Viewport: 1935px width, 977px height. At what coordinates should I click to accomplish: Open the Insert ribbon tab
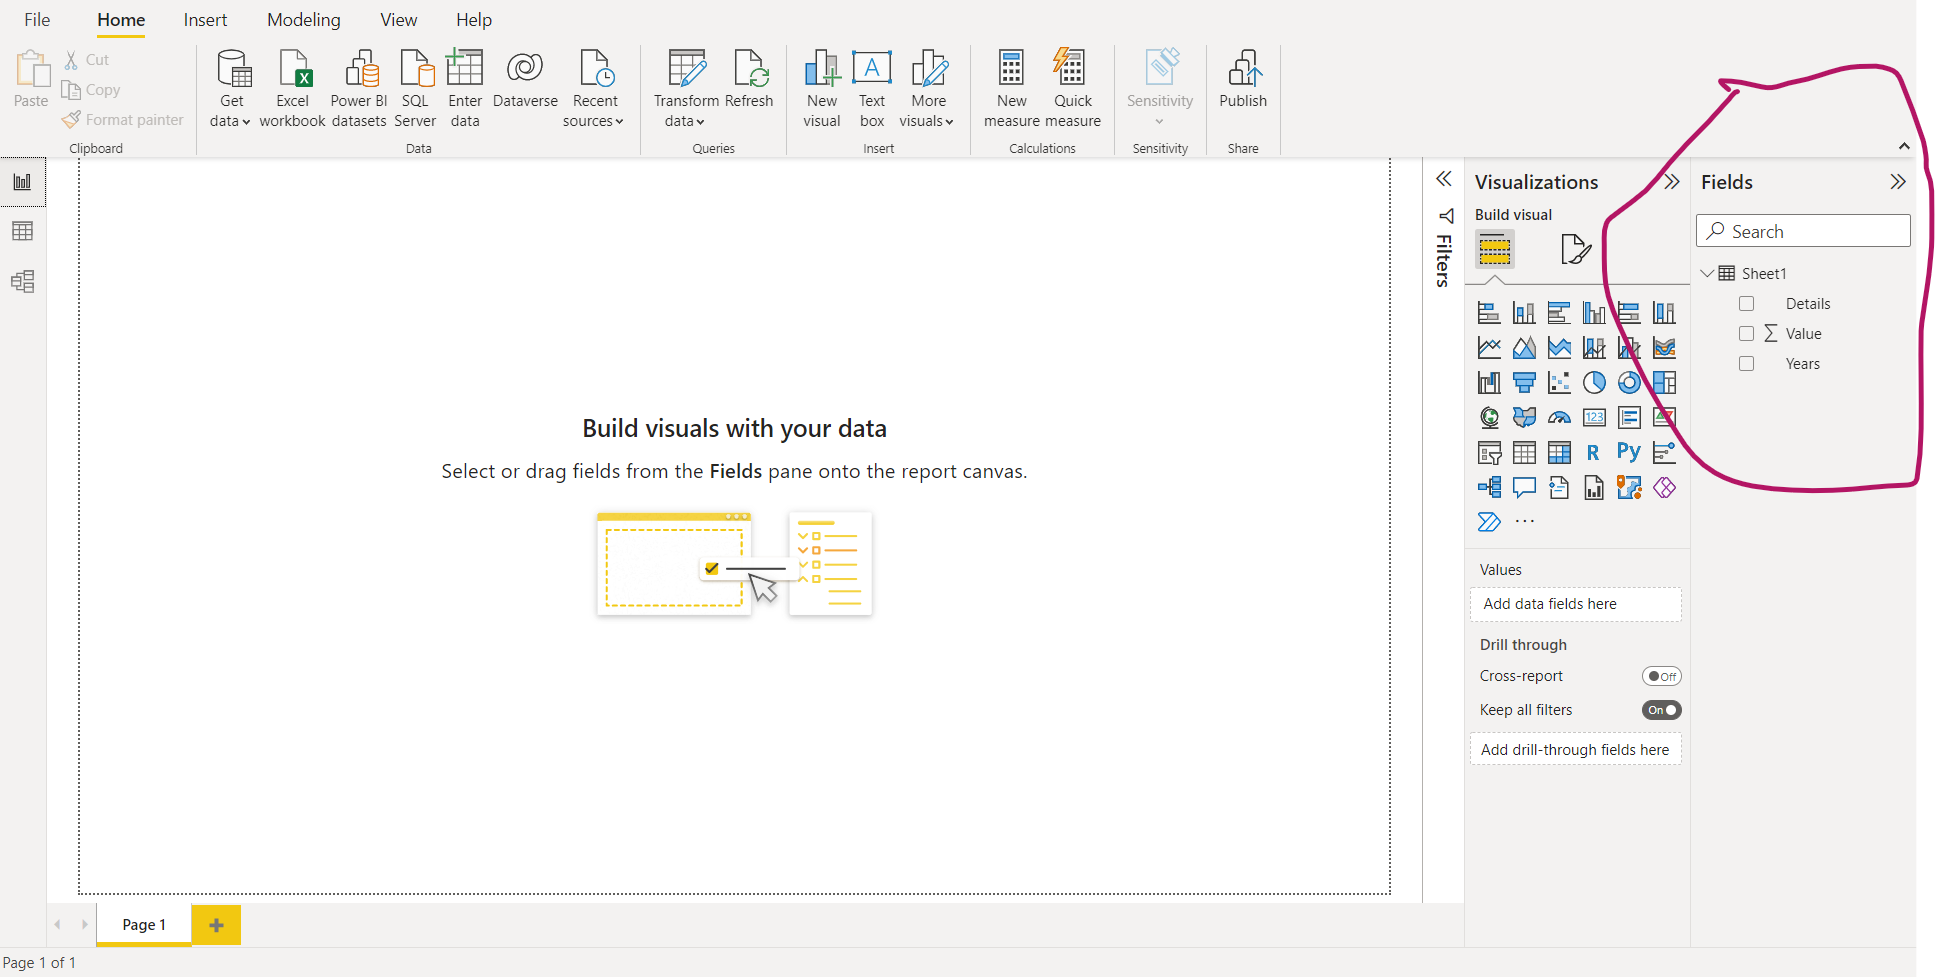pyautogui.click(x=205, y=20)
